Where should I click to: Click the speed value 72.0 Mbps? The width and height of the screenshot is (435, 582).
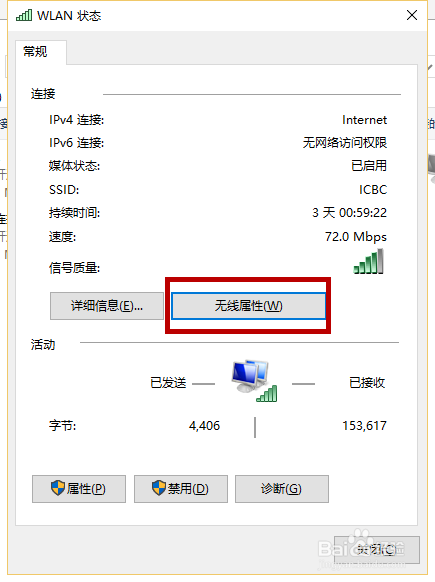[x=356, y=237]
